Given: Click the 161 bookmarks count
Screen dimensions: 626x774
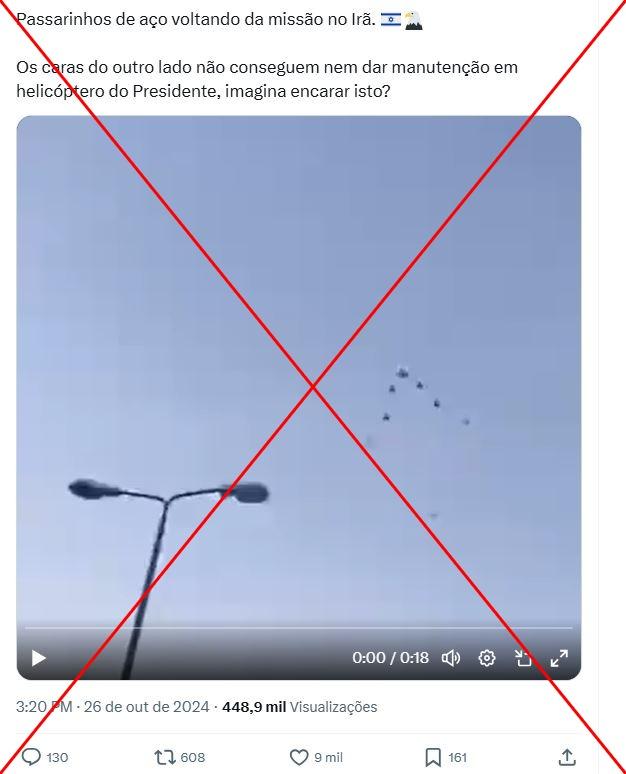Looking at the screenshot, I should pos(458,757).
